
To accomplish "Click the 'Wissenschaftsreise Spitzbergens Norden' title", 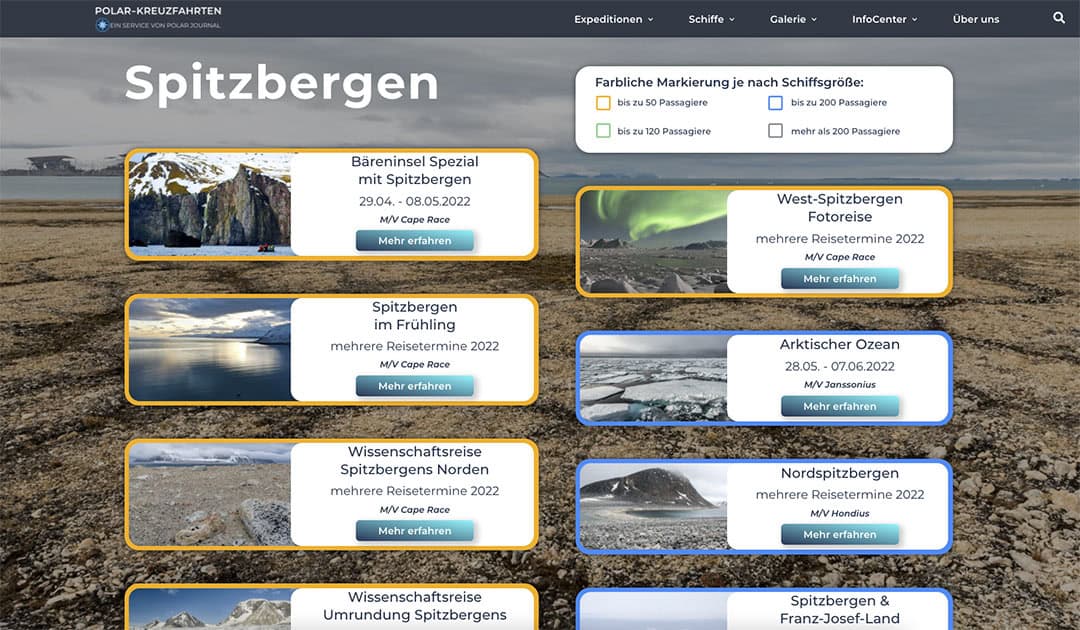I will [415, 461].
